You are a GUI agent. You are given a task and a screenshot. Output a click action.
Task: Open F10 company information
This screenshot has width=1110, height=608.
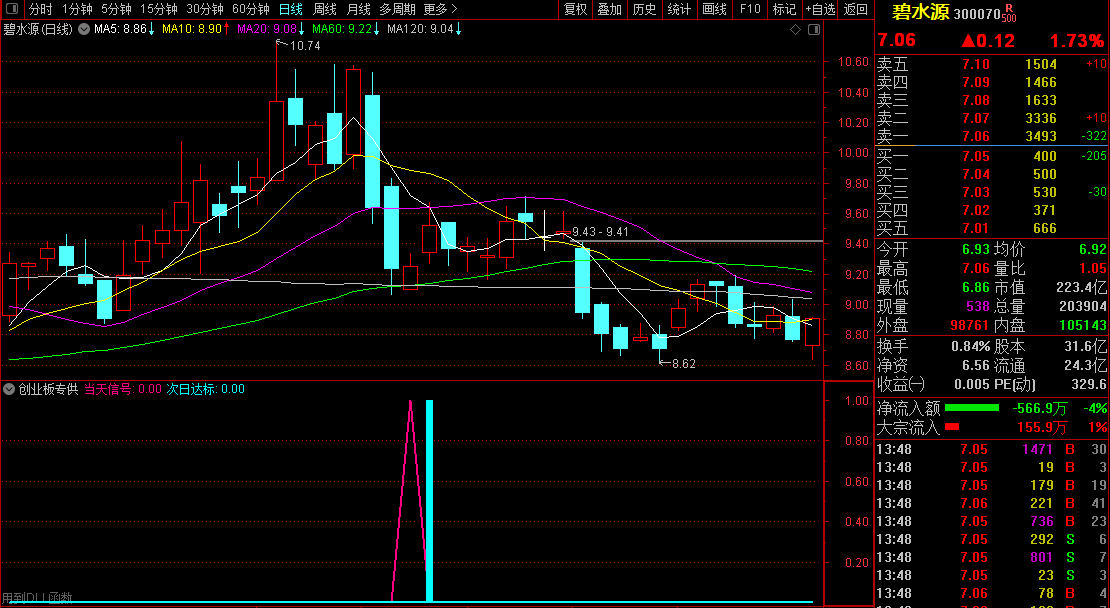pos(750,10)
